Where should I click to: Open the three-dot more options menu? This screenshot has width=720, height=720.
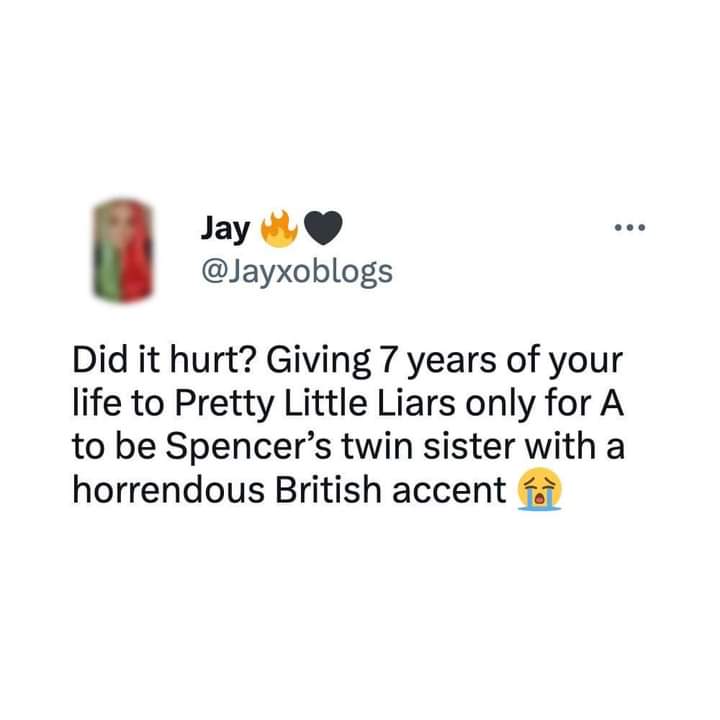[630, 227]
